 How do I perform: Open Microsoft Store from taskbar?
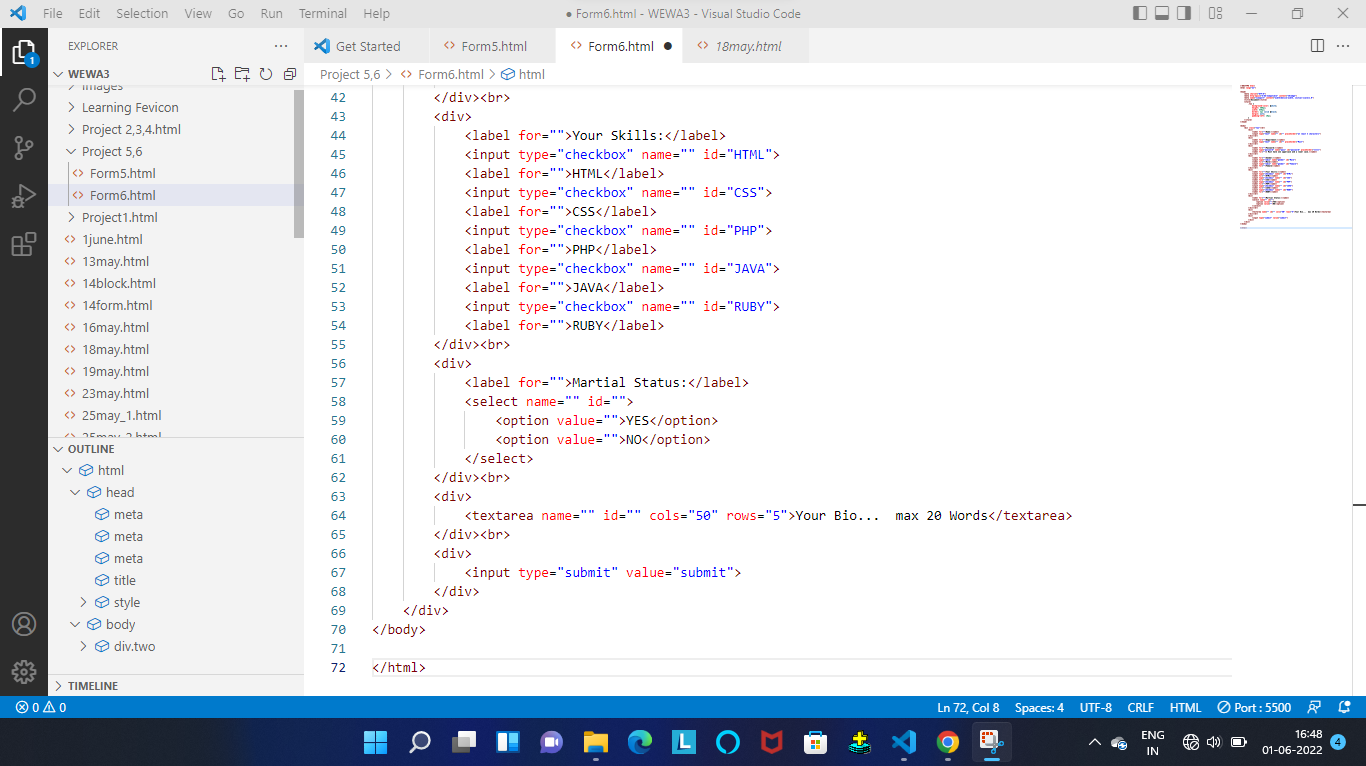click(x=815, y=742)
